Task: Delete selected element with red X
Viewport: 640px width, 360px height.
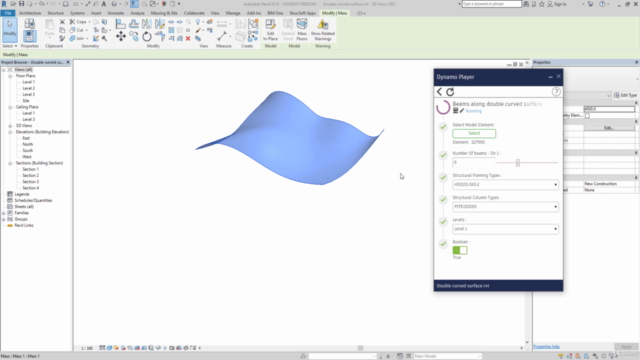Action: (x=188, y=38)
